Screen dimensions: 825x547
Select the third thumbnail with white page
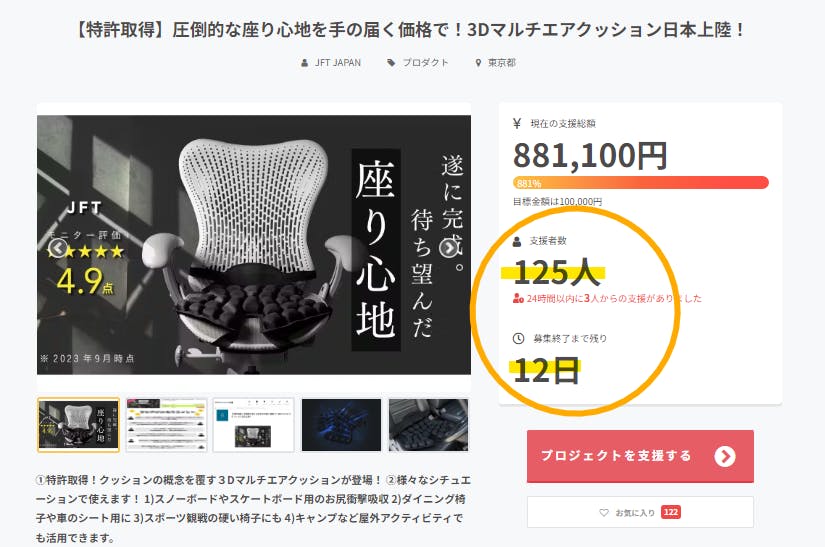pyautogui.click(x=254, y=425)
